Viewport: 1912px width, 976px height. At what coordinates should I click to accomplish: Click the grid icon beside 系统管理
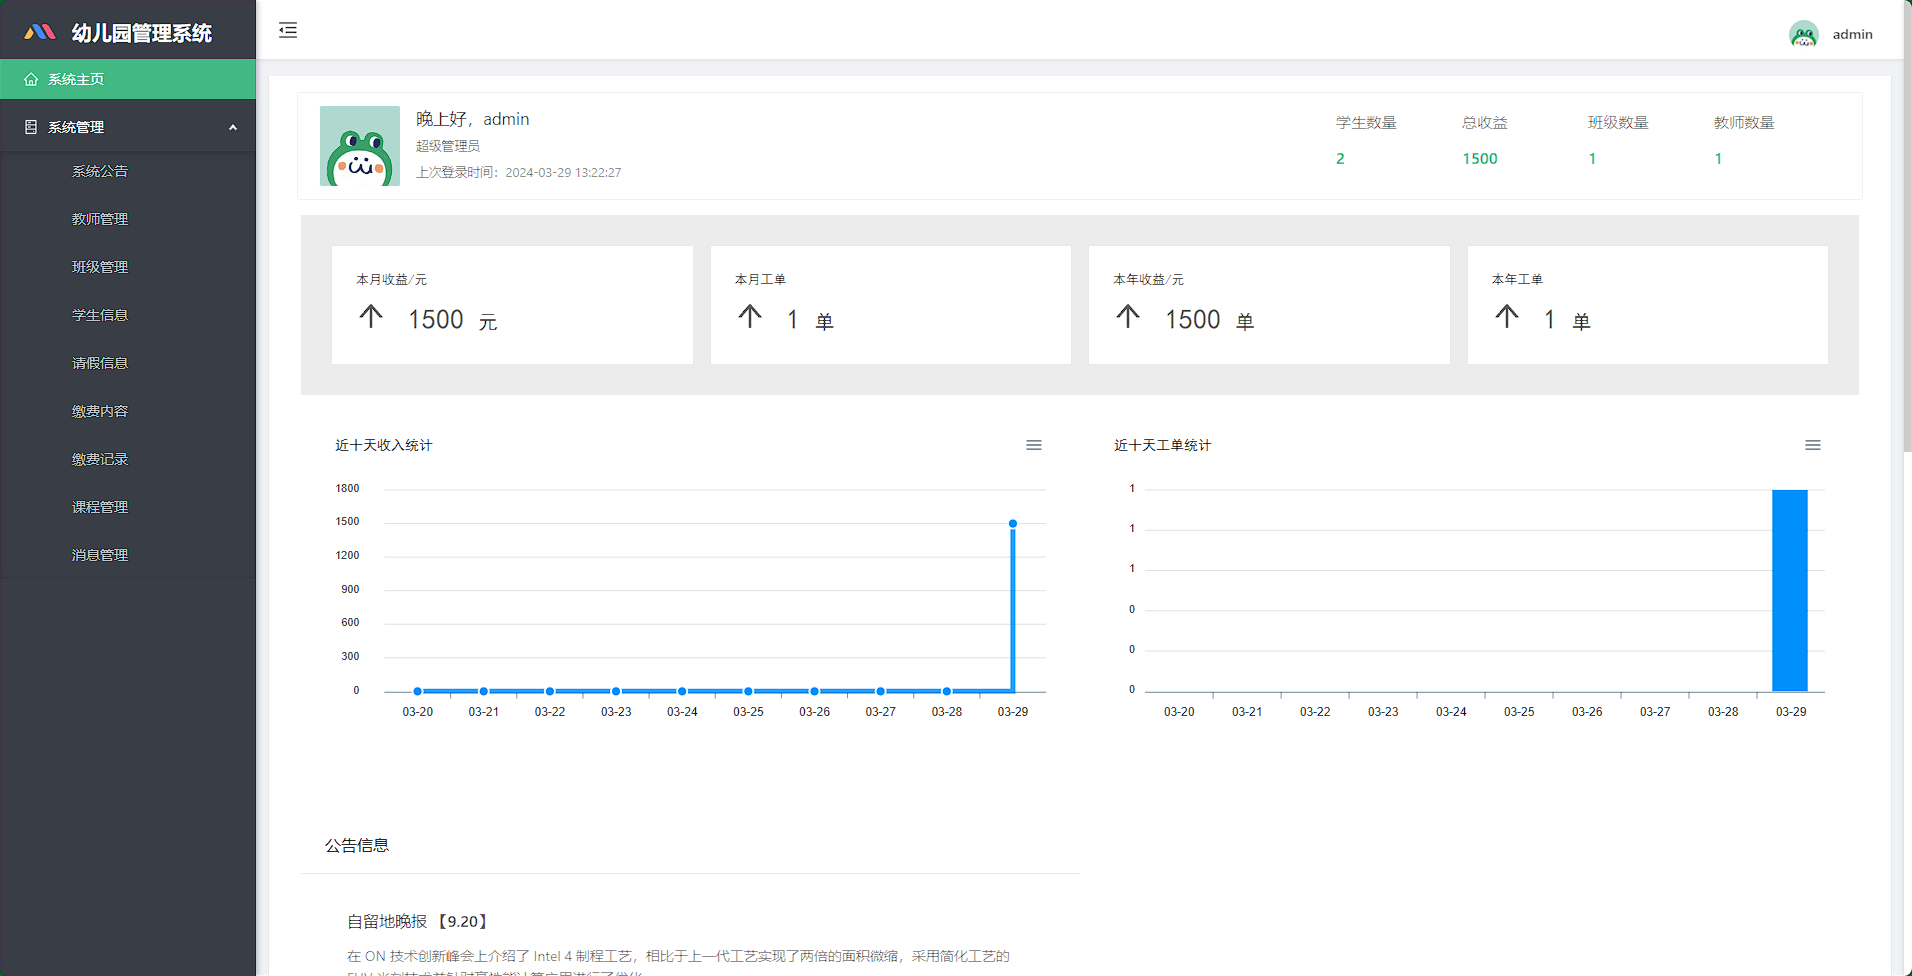29,126
